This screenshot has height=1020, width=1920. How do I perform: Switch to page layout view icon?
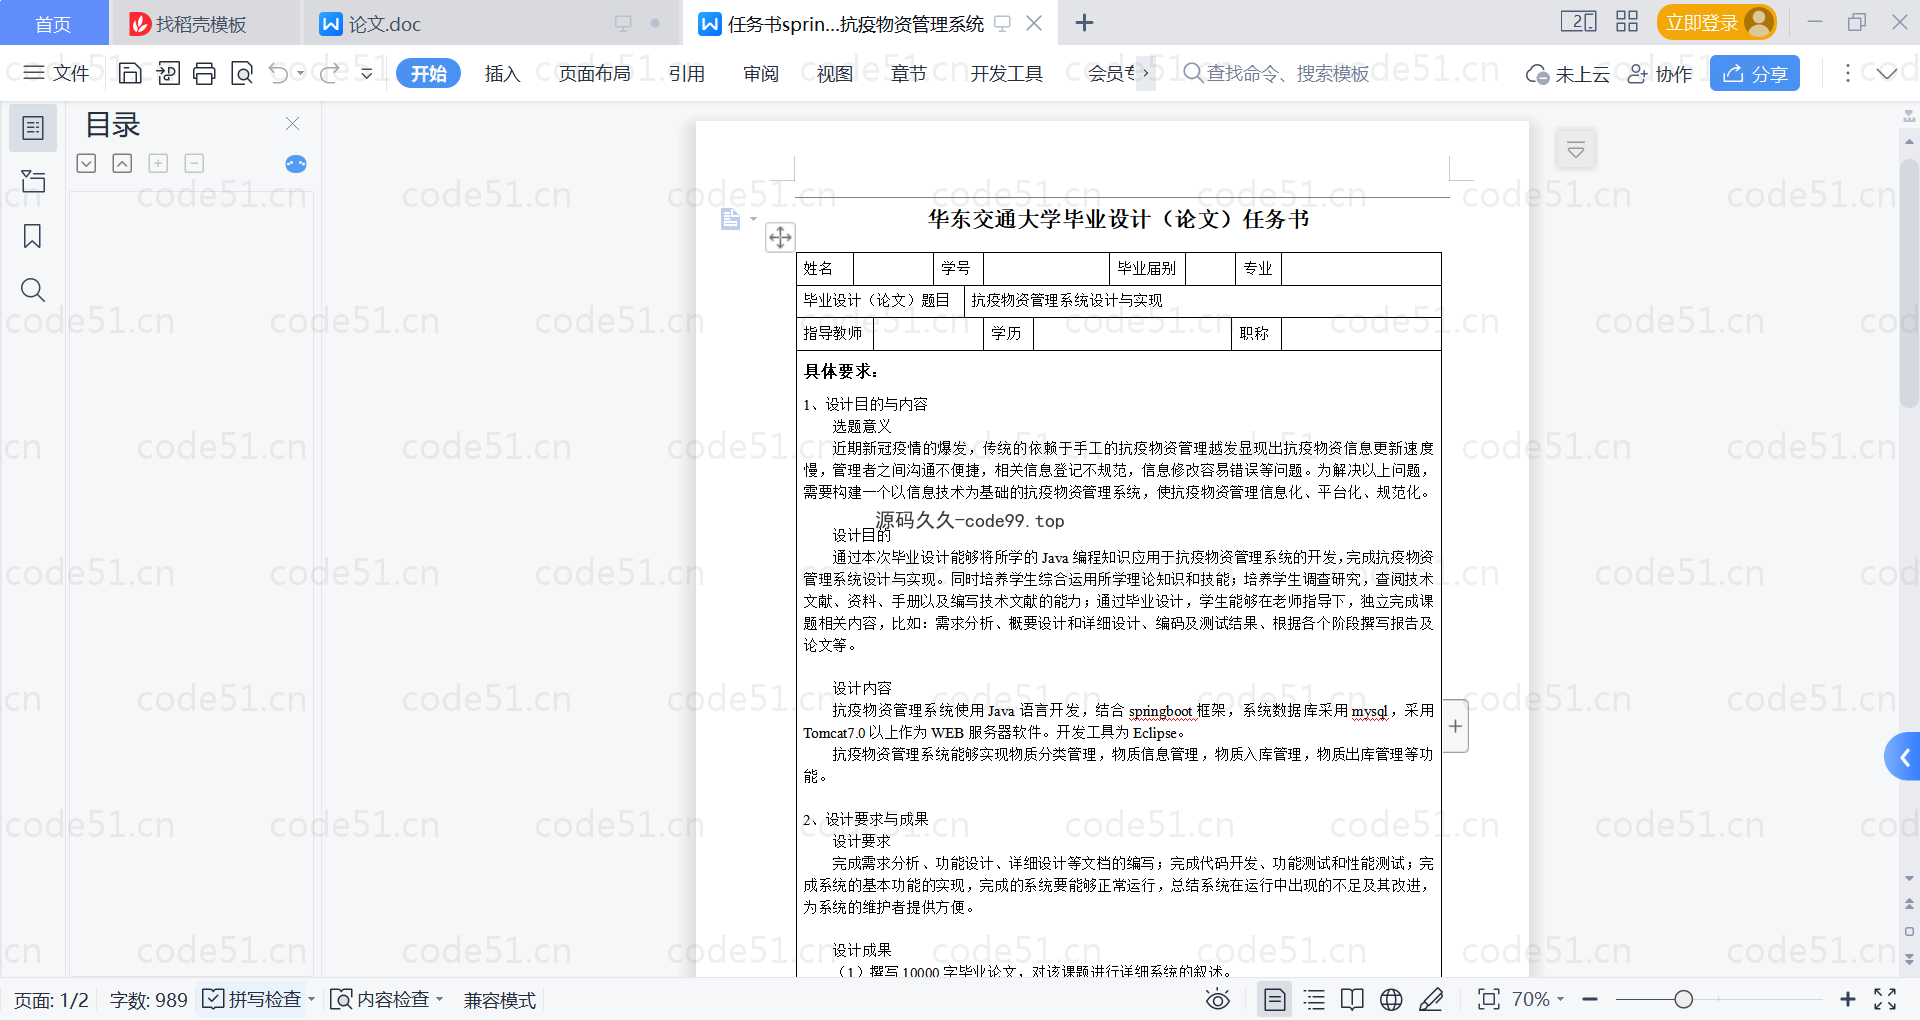click(1275, 999)
